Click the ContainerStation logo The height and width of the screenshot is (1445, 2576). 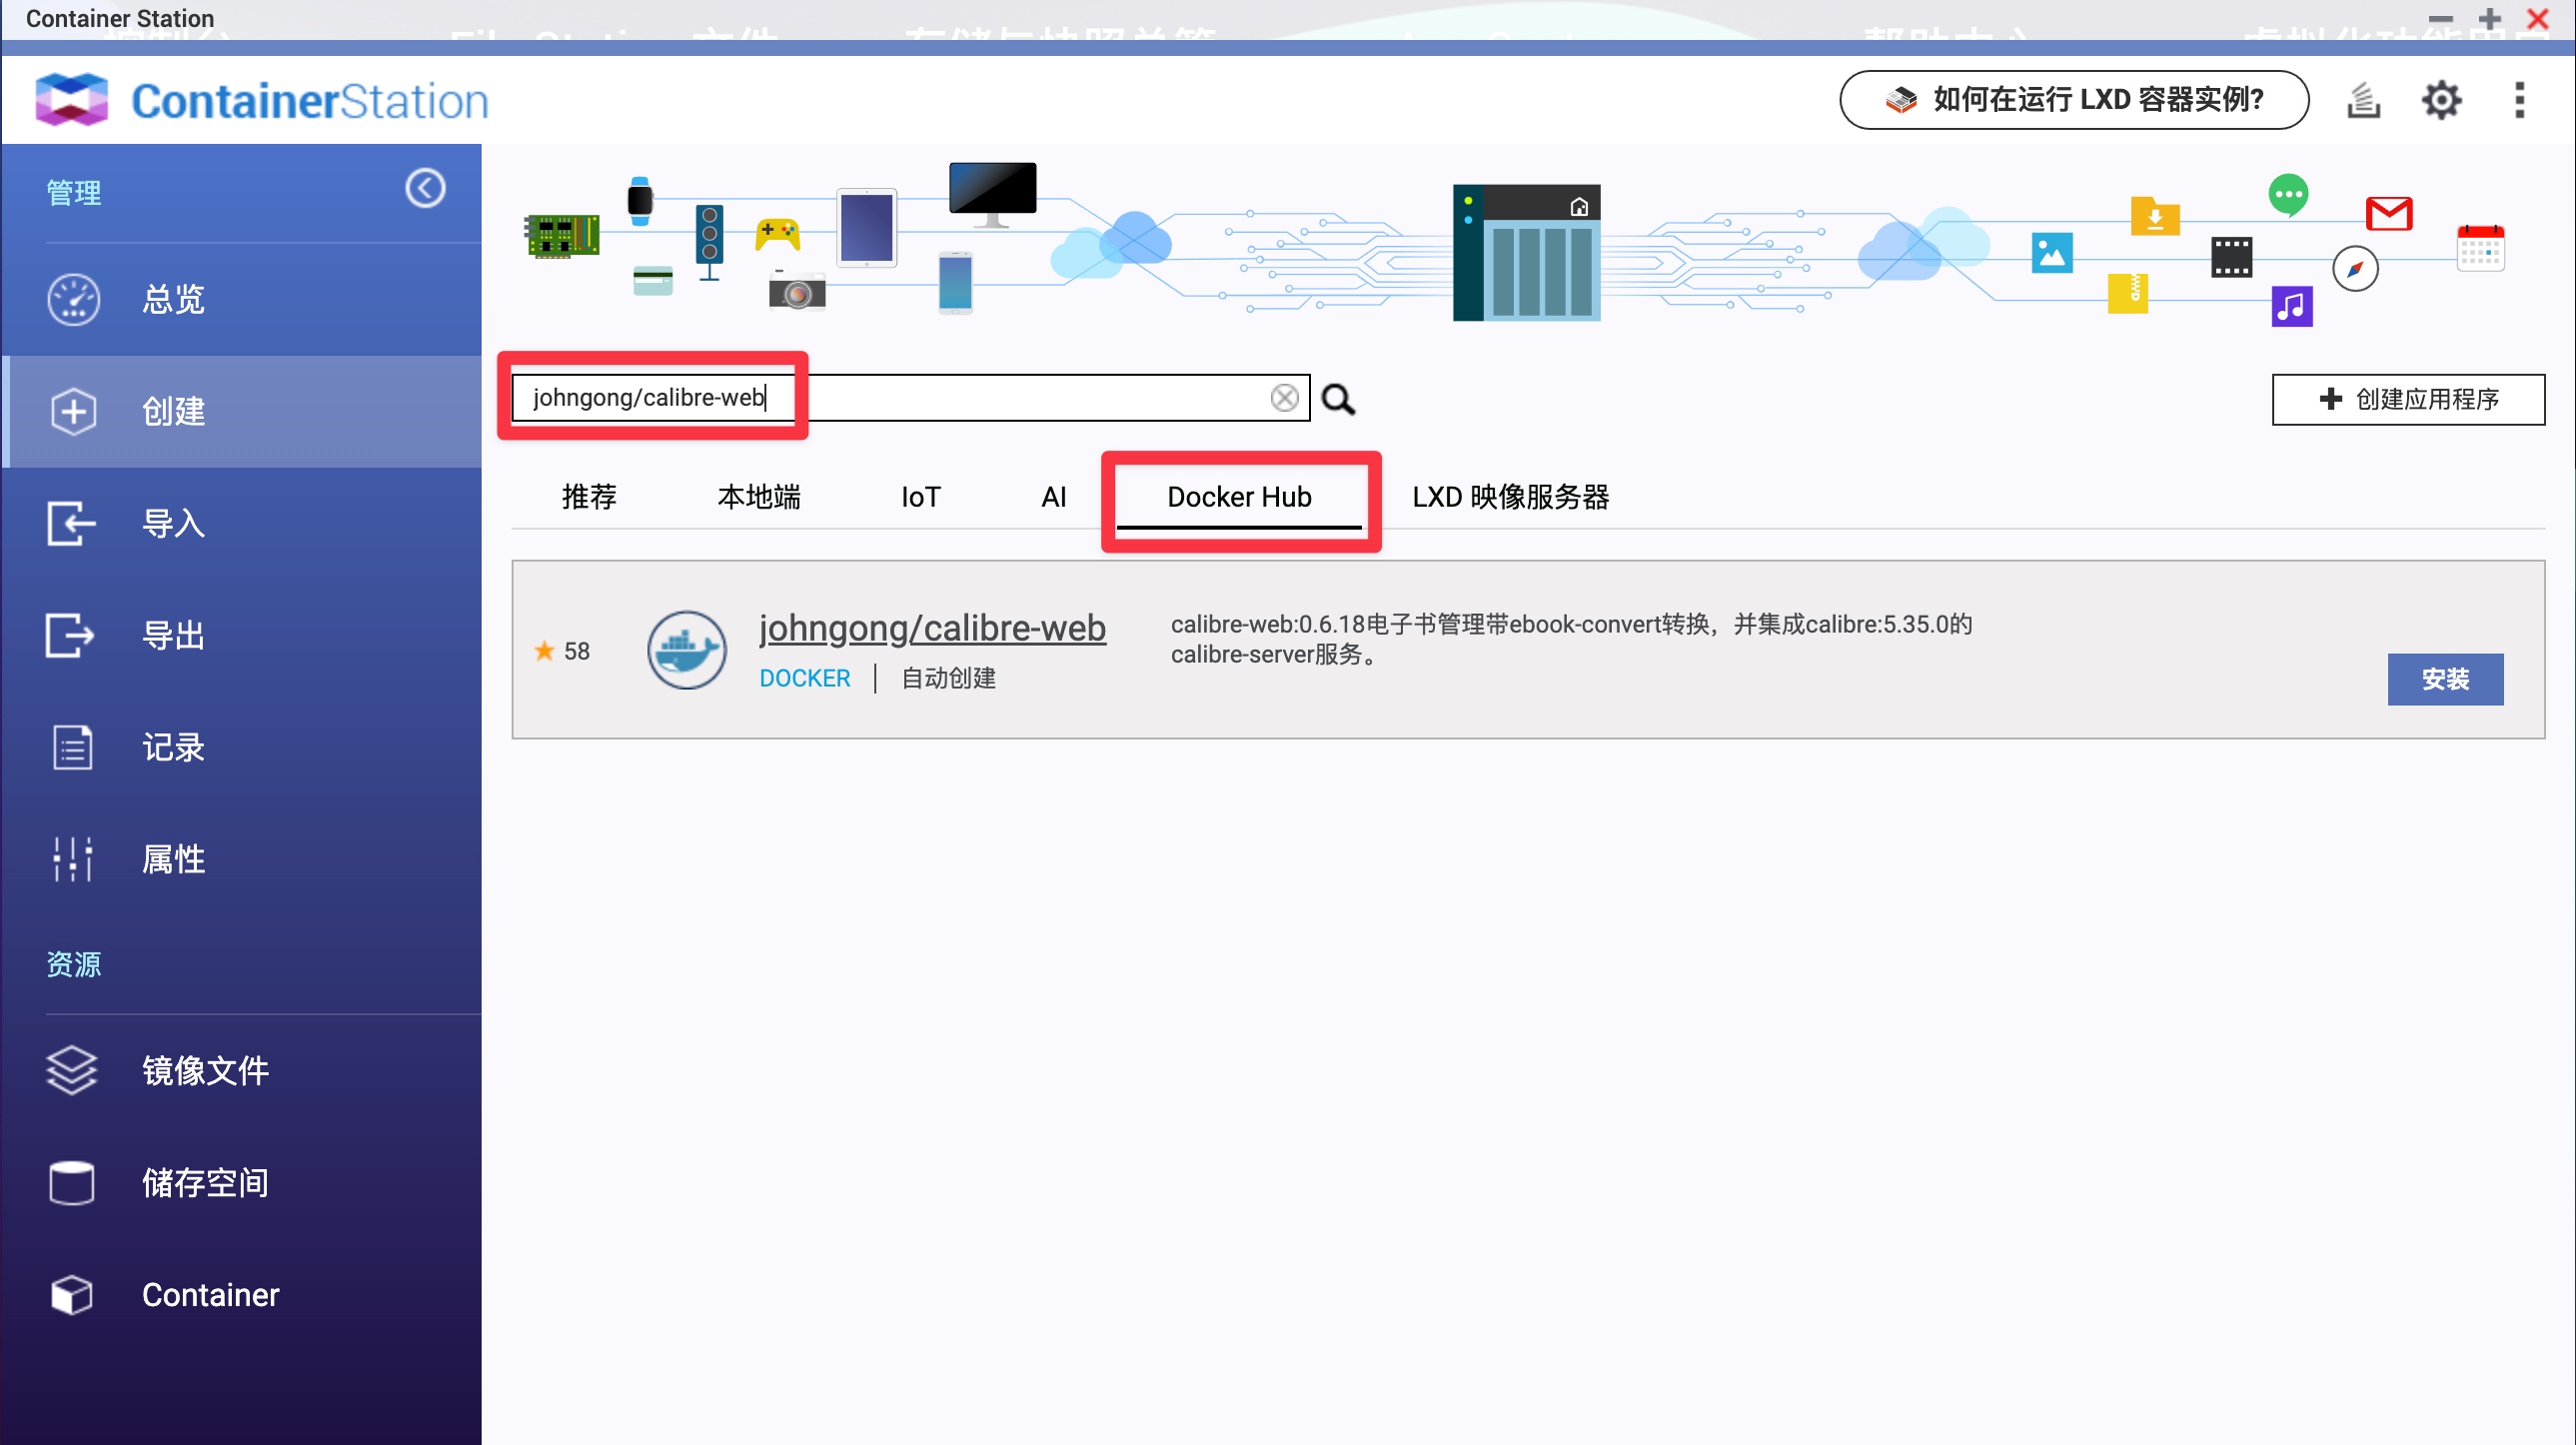(261, 100)
